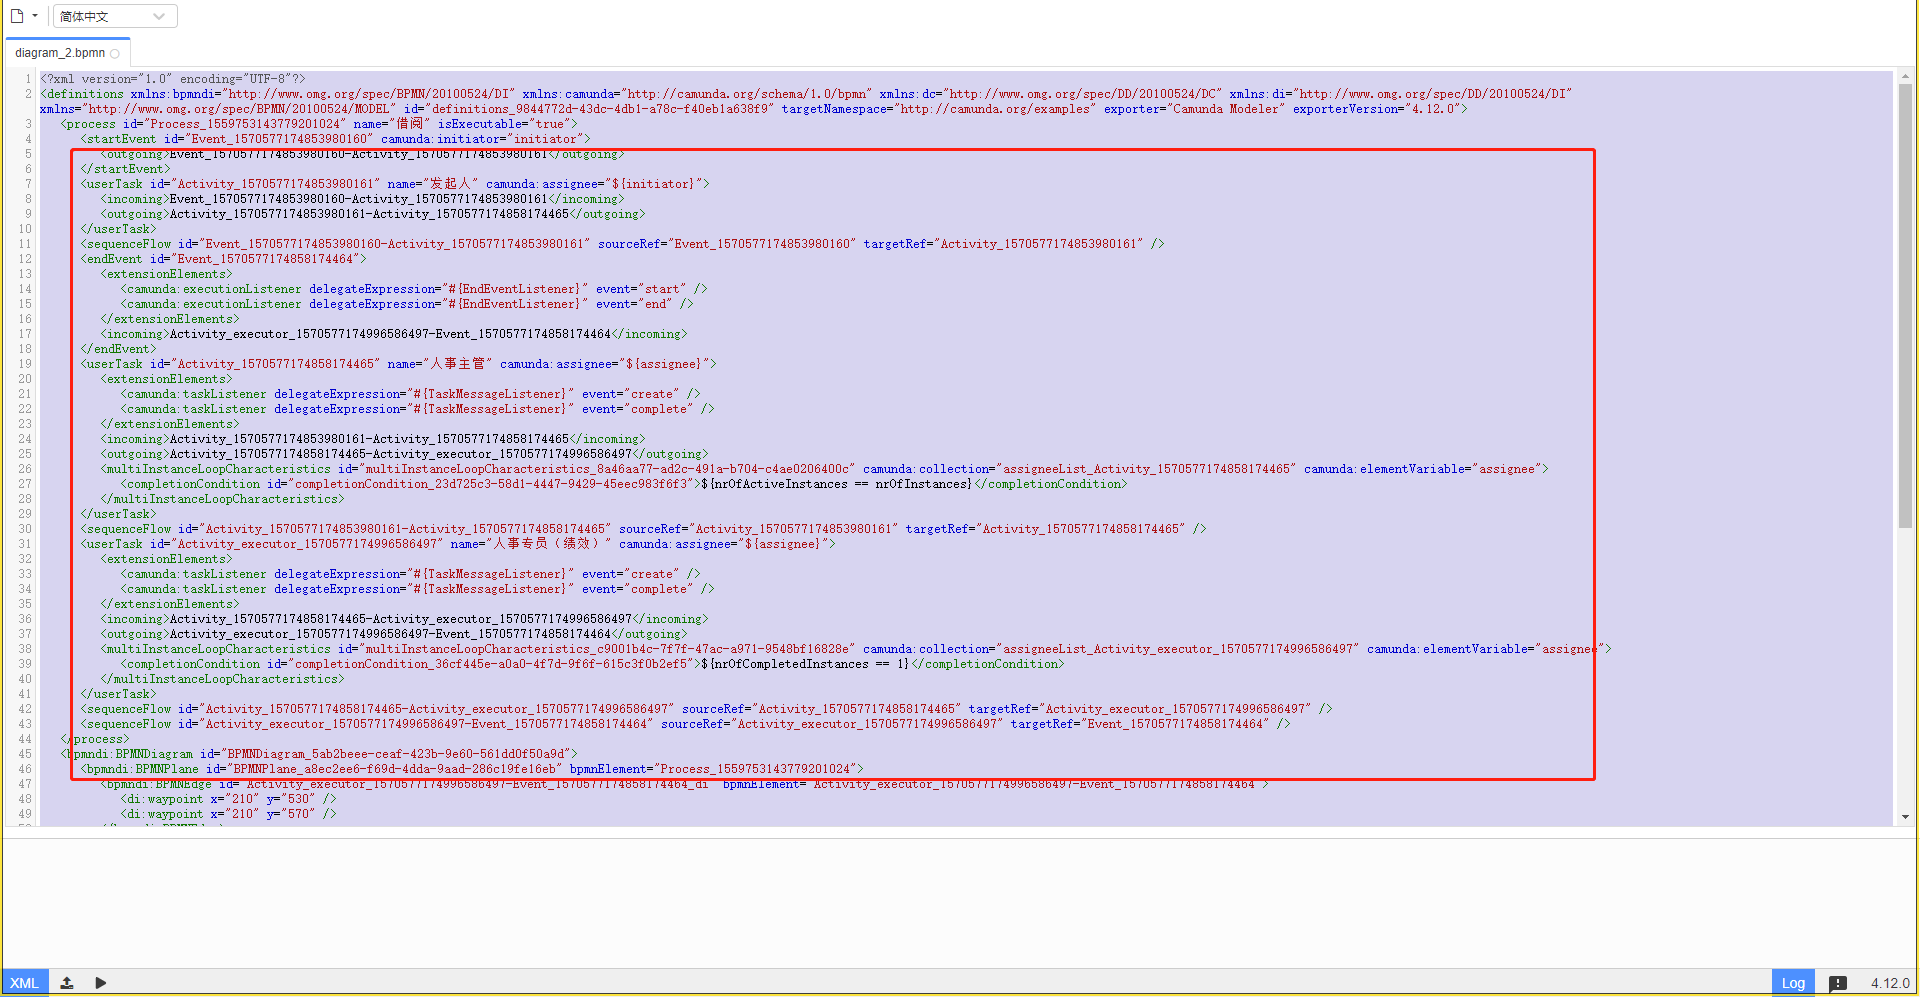
Task: Click the name="人事专员（绩效）" attribute text
Action: (x=531, y=544)
